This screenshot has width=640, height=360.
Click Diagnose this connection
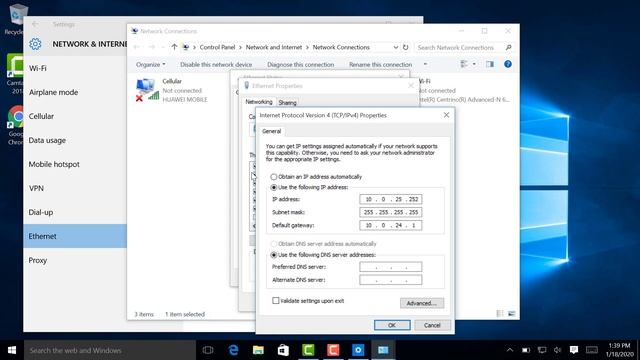(x=300, y=64)
